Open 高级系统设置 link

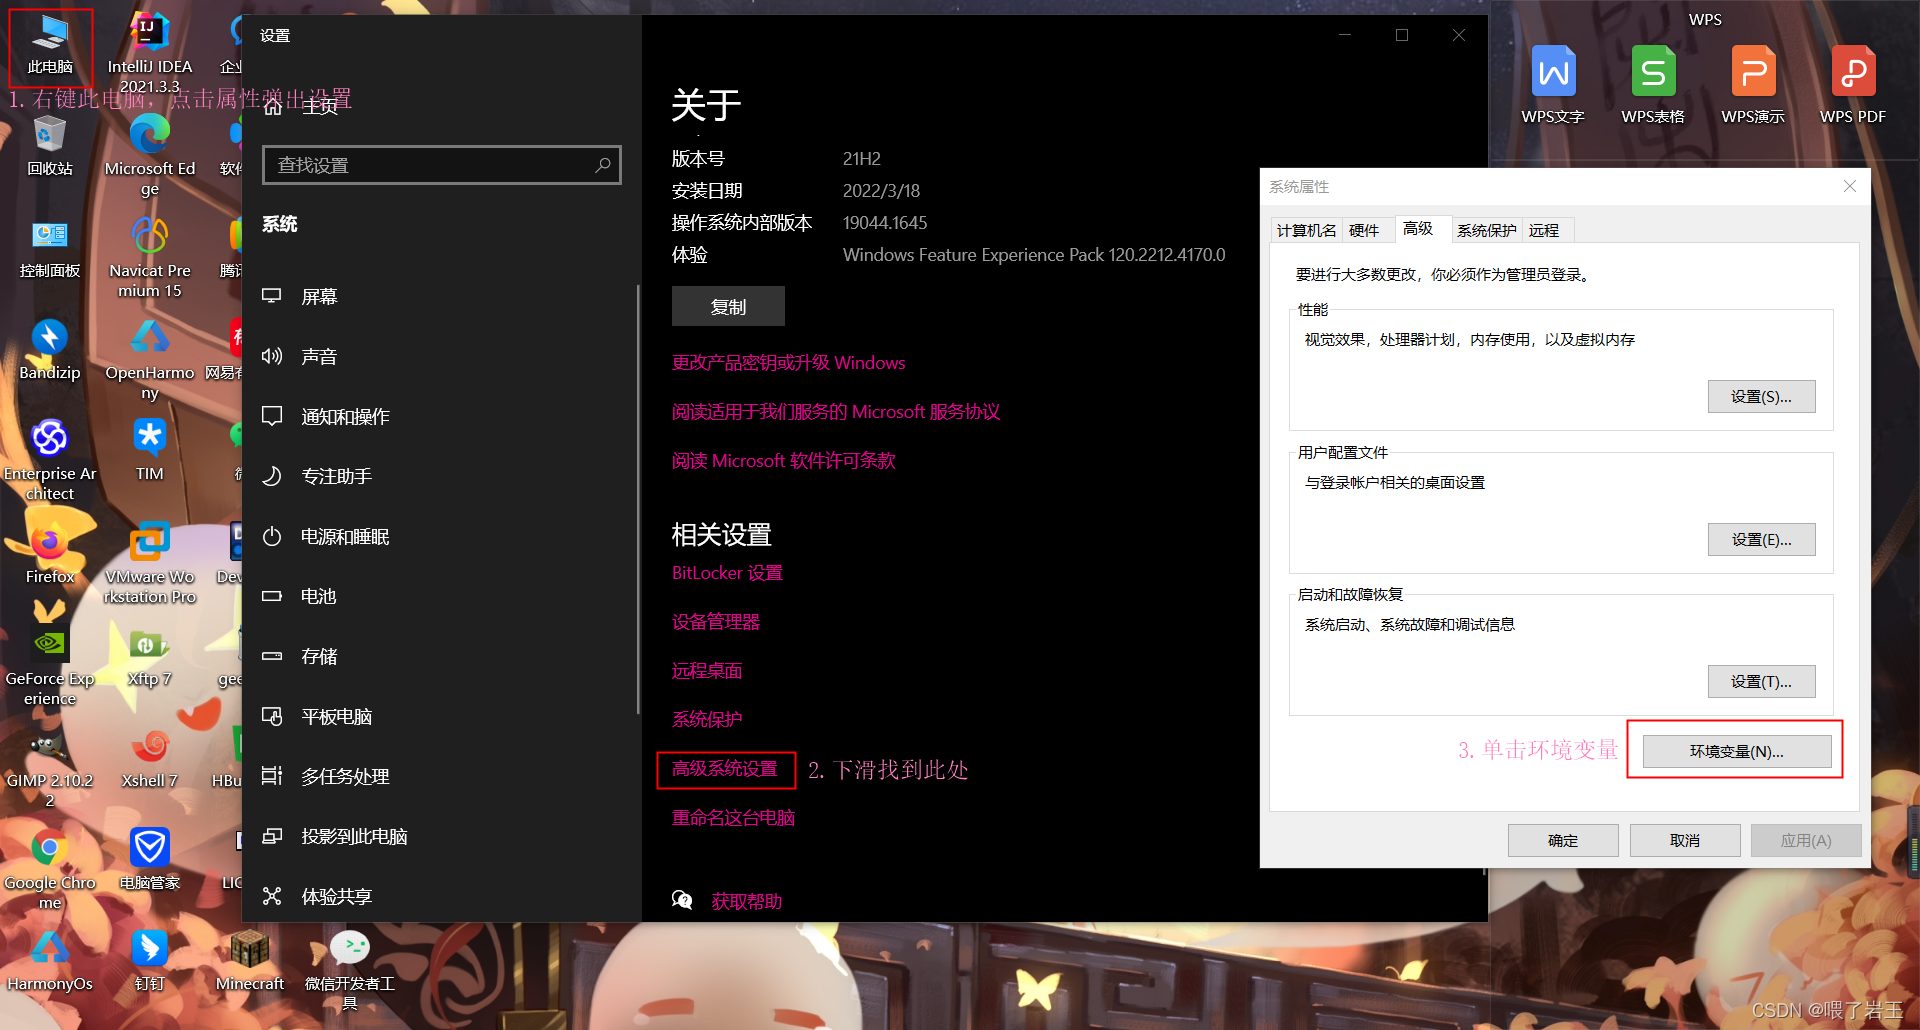pos(725,769)
